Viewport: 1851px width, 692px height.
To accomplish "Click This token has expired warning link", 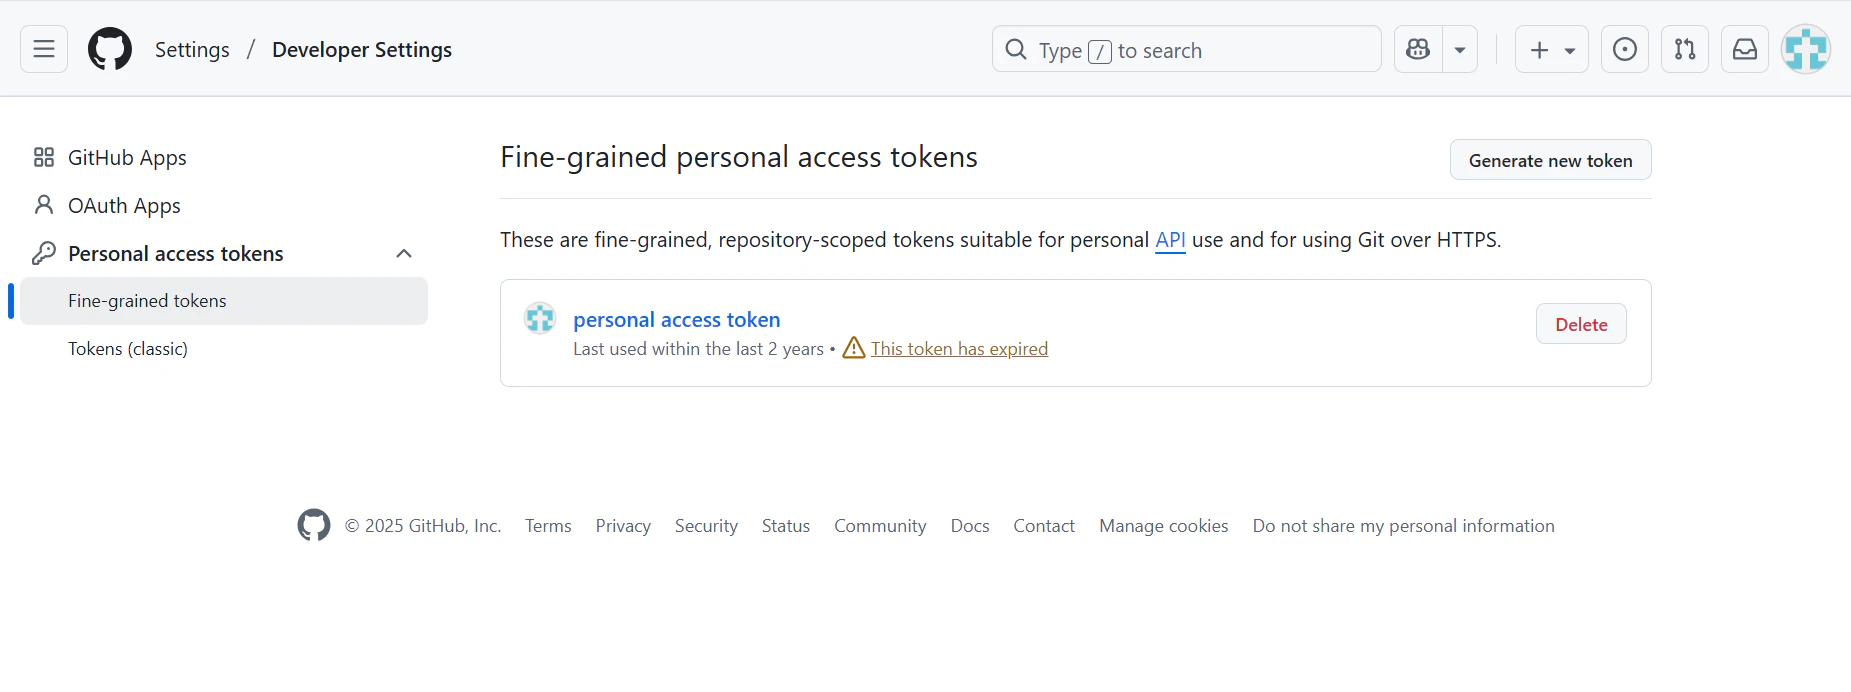I will [x=959, y=348].
